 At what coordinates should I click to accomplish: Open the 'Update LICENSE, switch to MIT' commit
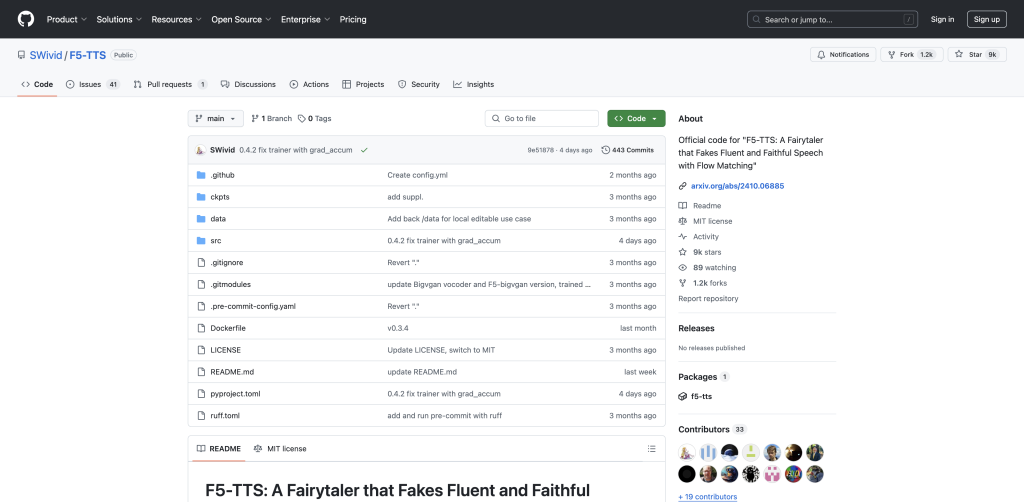click(x=441, y=350)
